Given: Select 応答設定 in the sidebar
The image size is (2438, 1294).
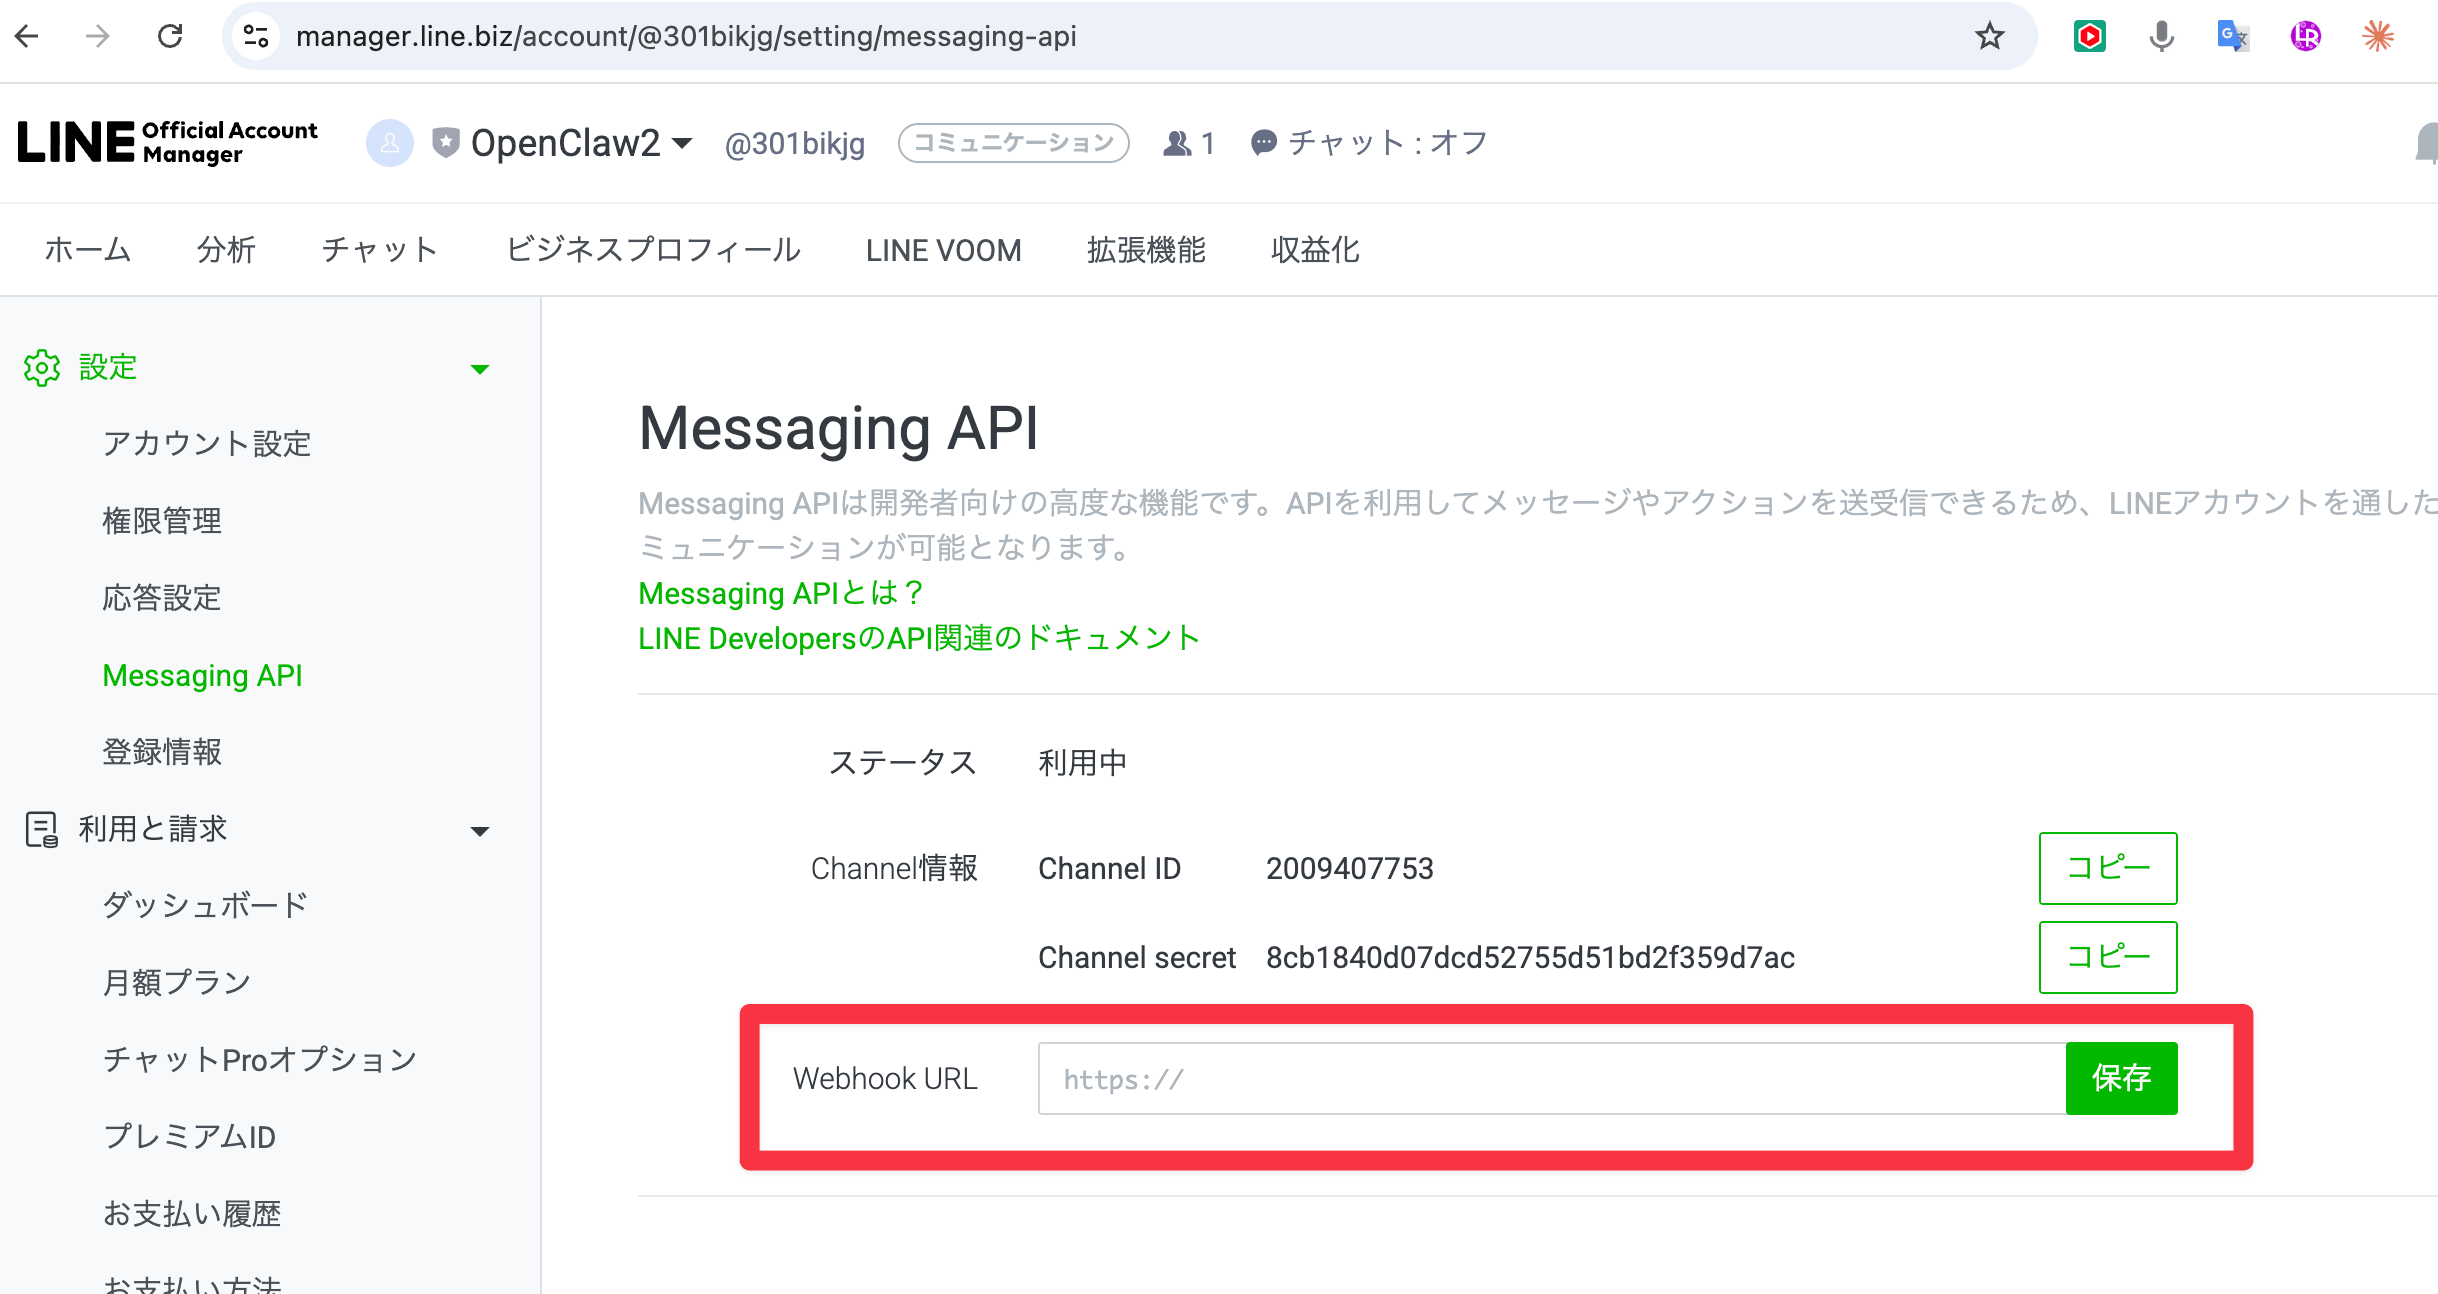Looking at the screenshot, I should point(162,598).
